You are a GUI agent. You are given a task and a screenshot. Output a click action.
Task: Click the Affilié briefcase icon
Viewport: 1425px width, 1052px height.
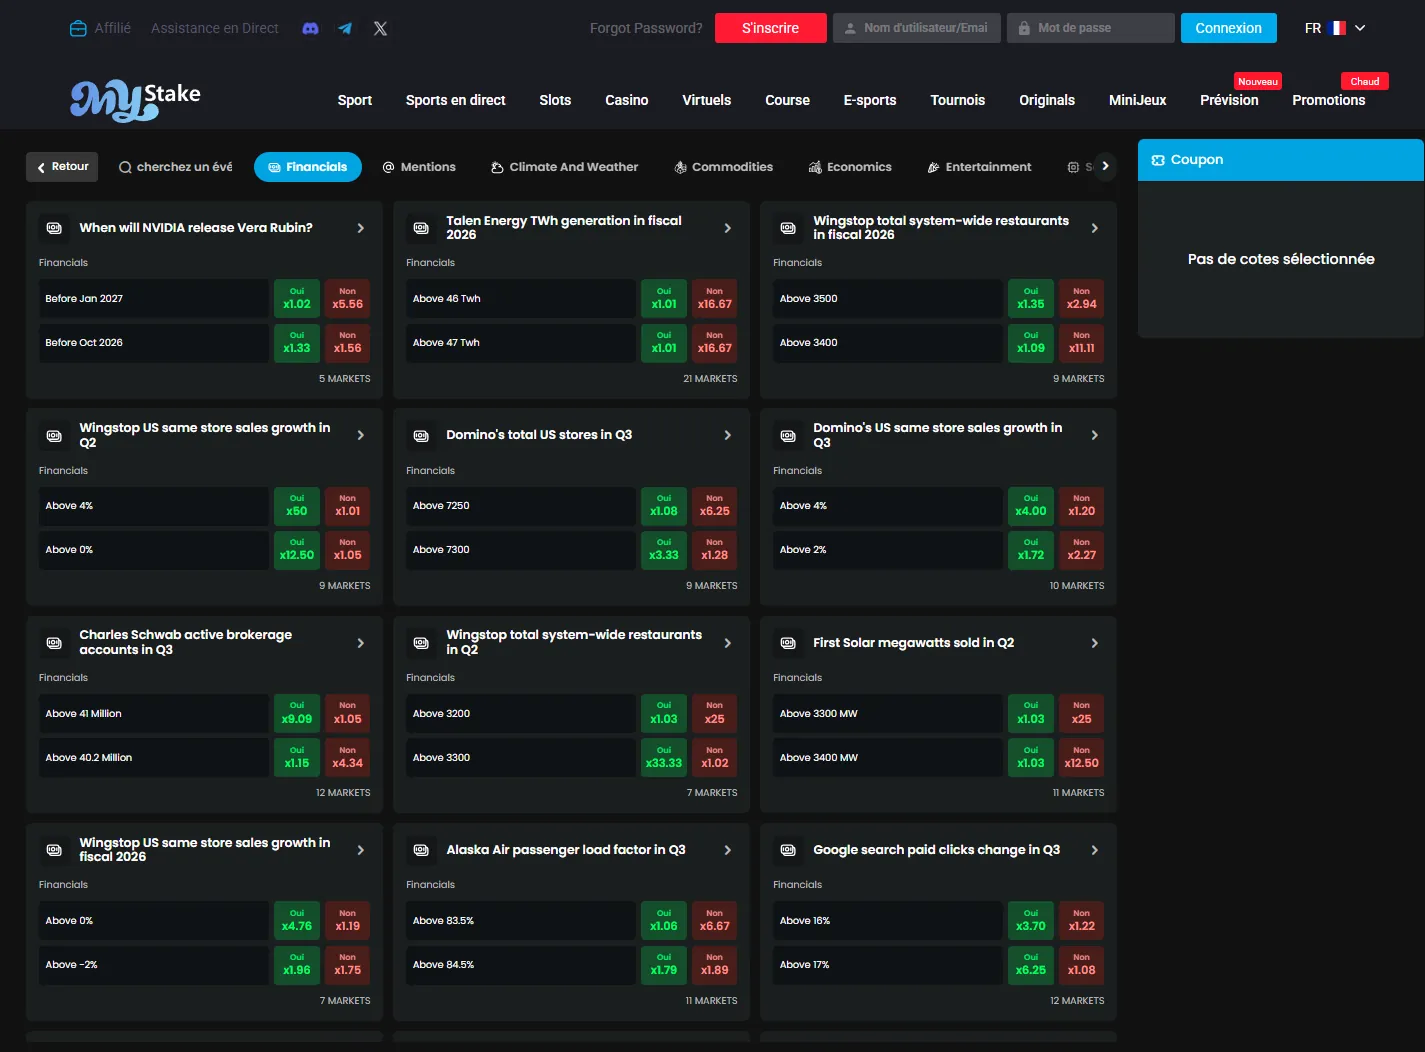[78, 28]
